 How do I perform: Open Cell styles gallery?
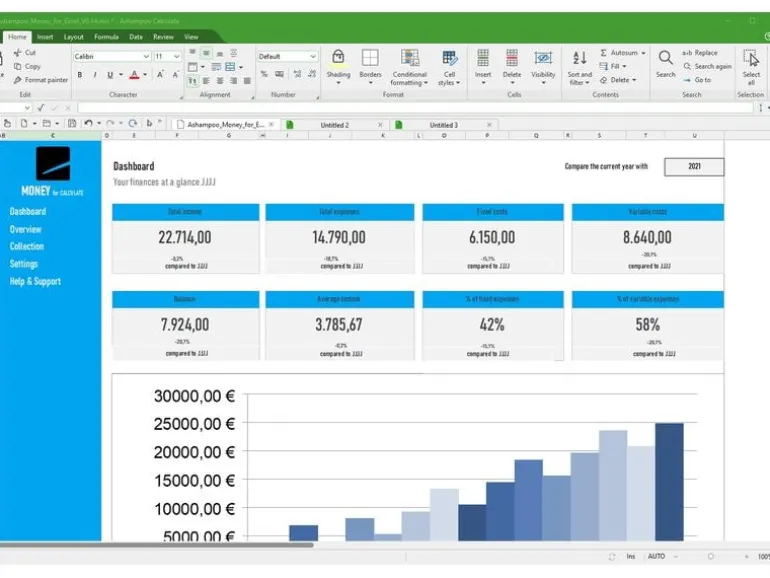[449, 68]
